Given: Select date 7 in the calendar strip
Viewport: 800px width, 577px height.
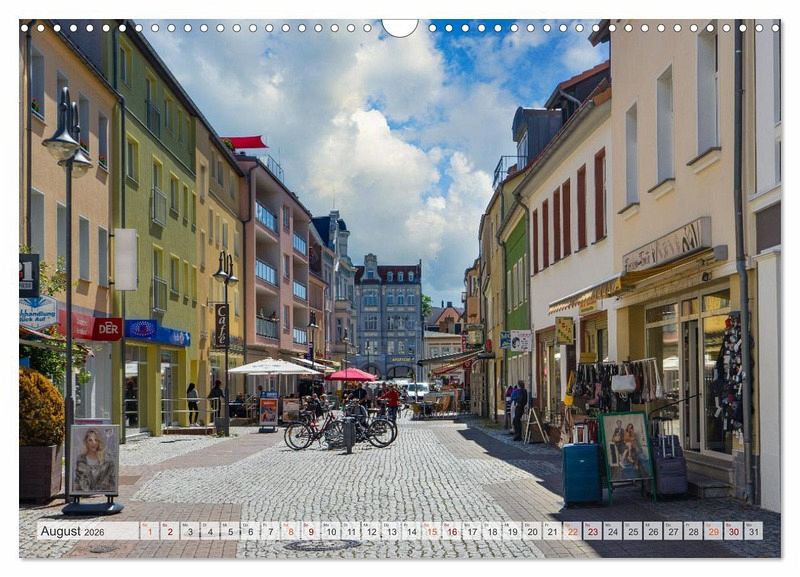Looking at the screenshot, I should [271, 531].
